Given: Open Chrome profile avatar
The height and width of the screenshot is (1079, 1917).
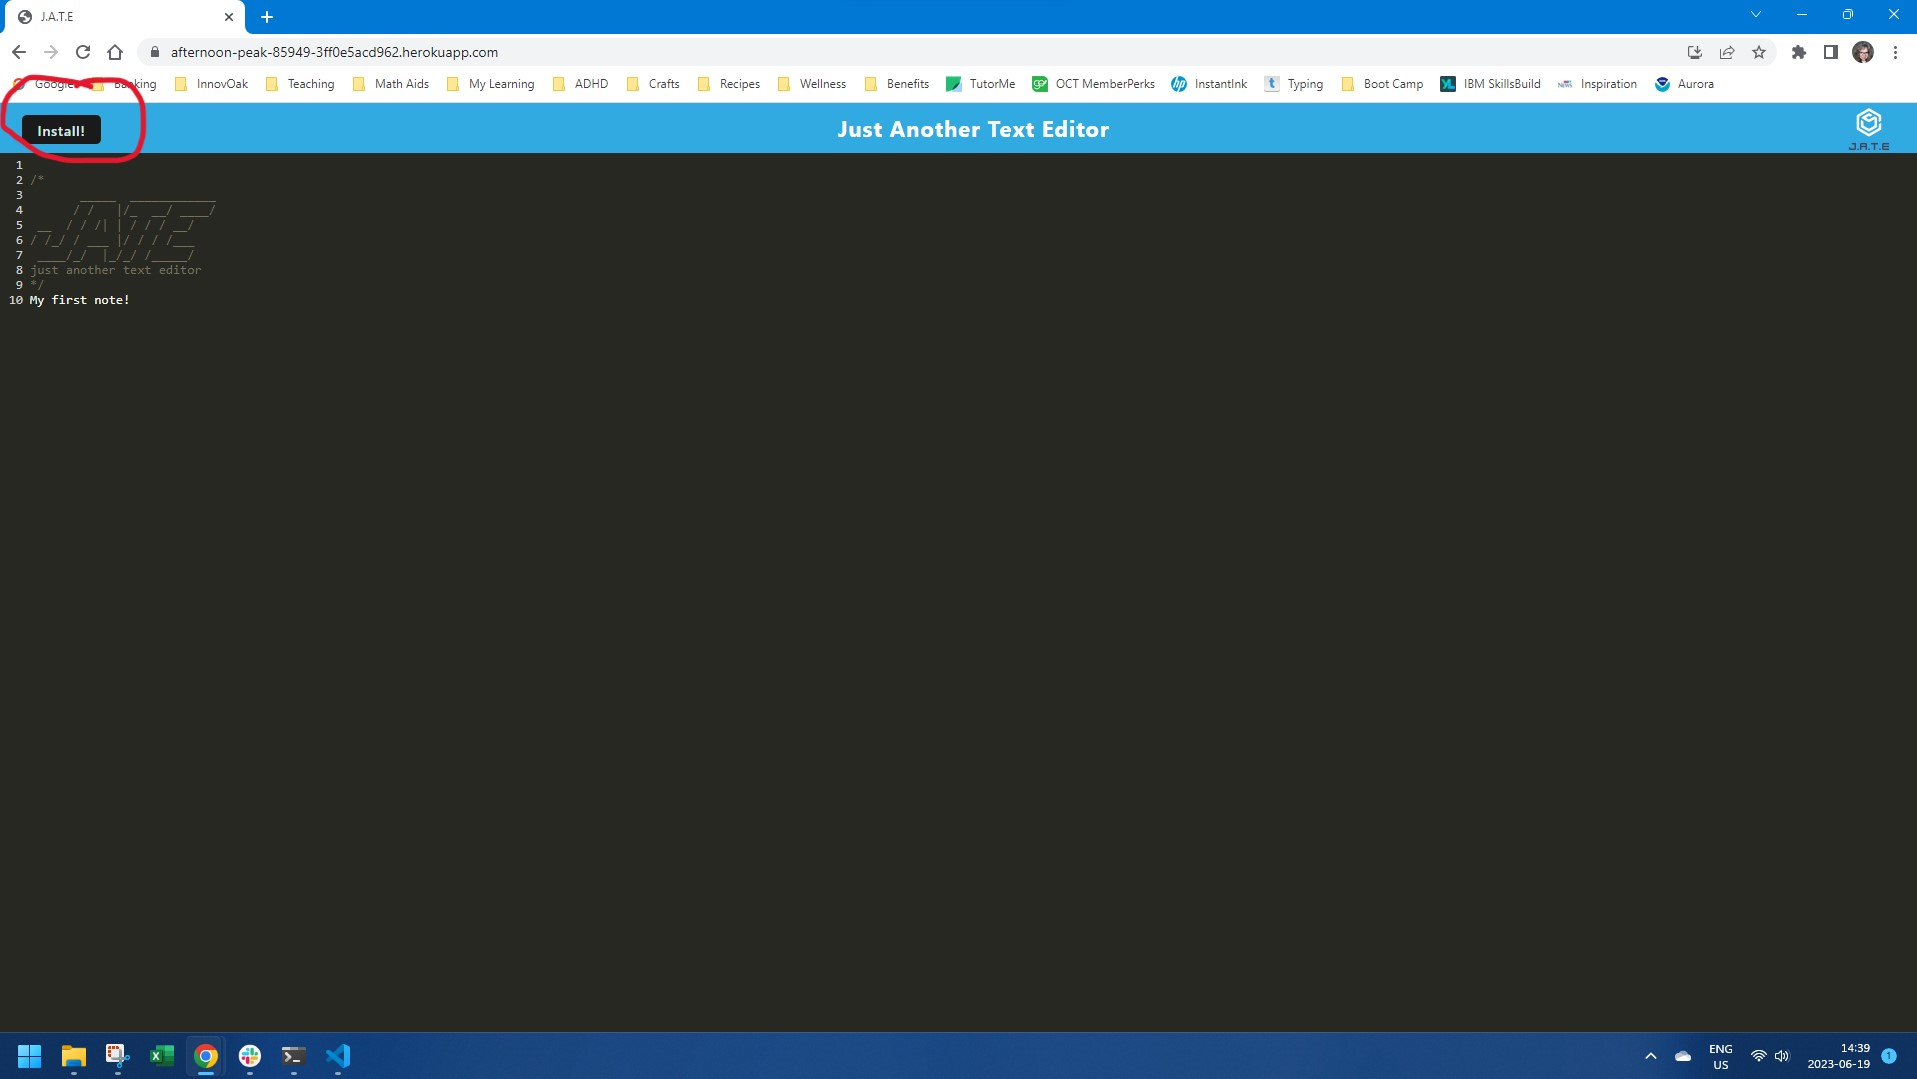Looking at the screenshot, I should click(x=1864, y=51).
